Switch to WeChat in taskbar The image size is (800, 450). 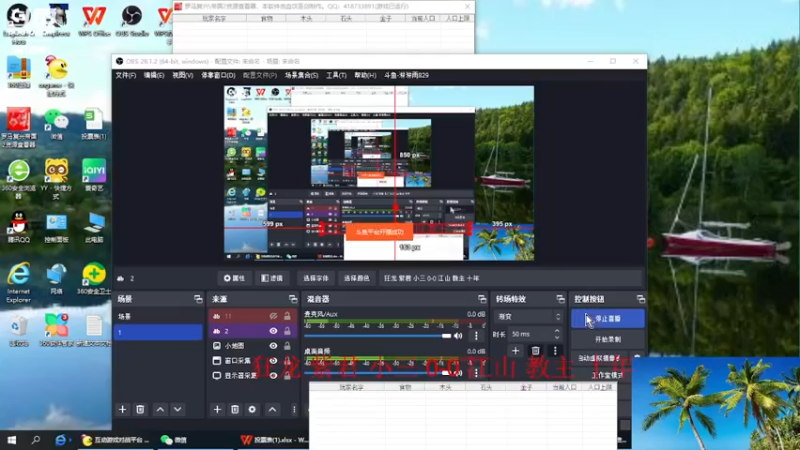click(174, 440)
